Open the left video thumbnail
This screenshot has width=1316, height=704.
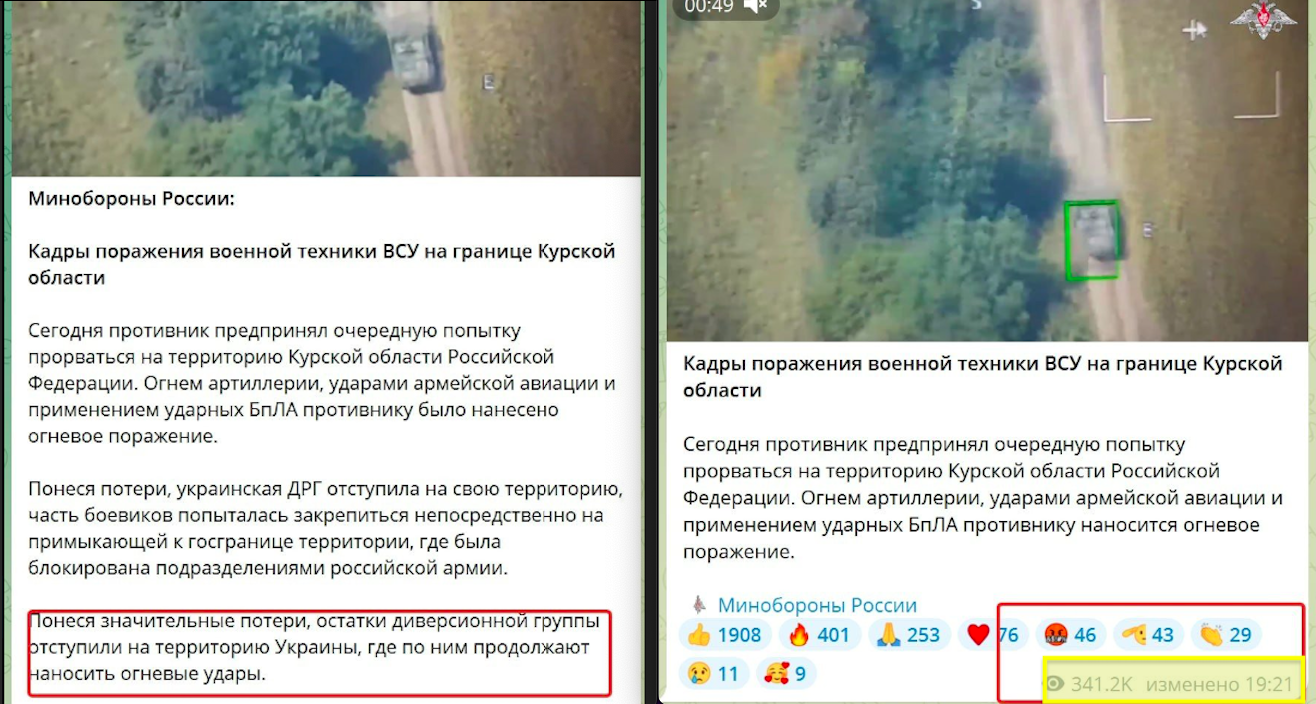coord(326,88)
